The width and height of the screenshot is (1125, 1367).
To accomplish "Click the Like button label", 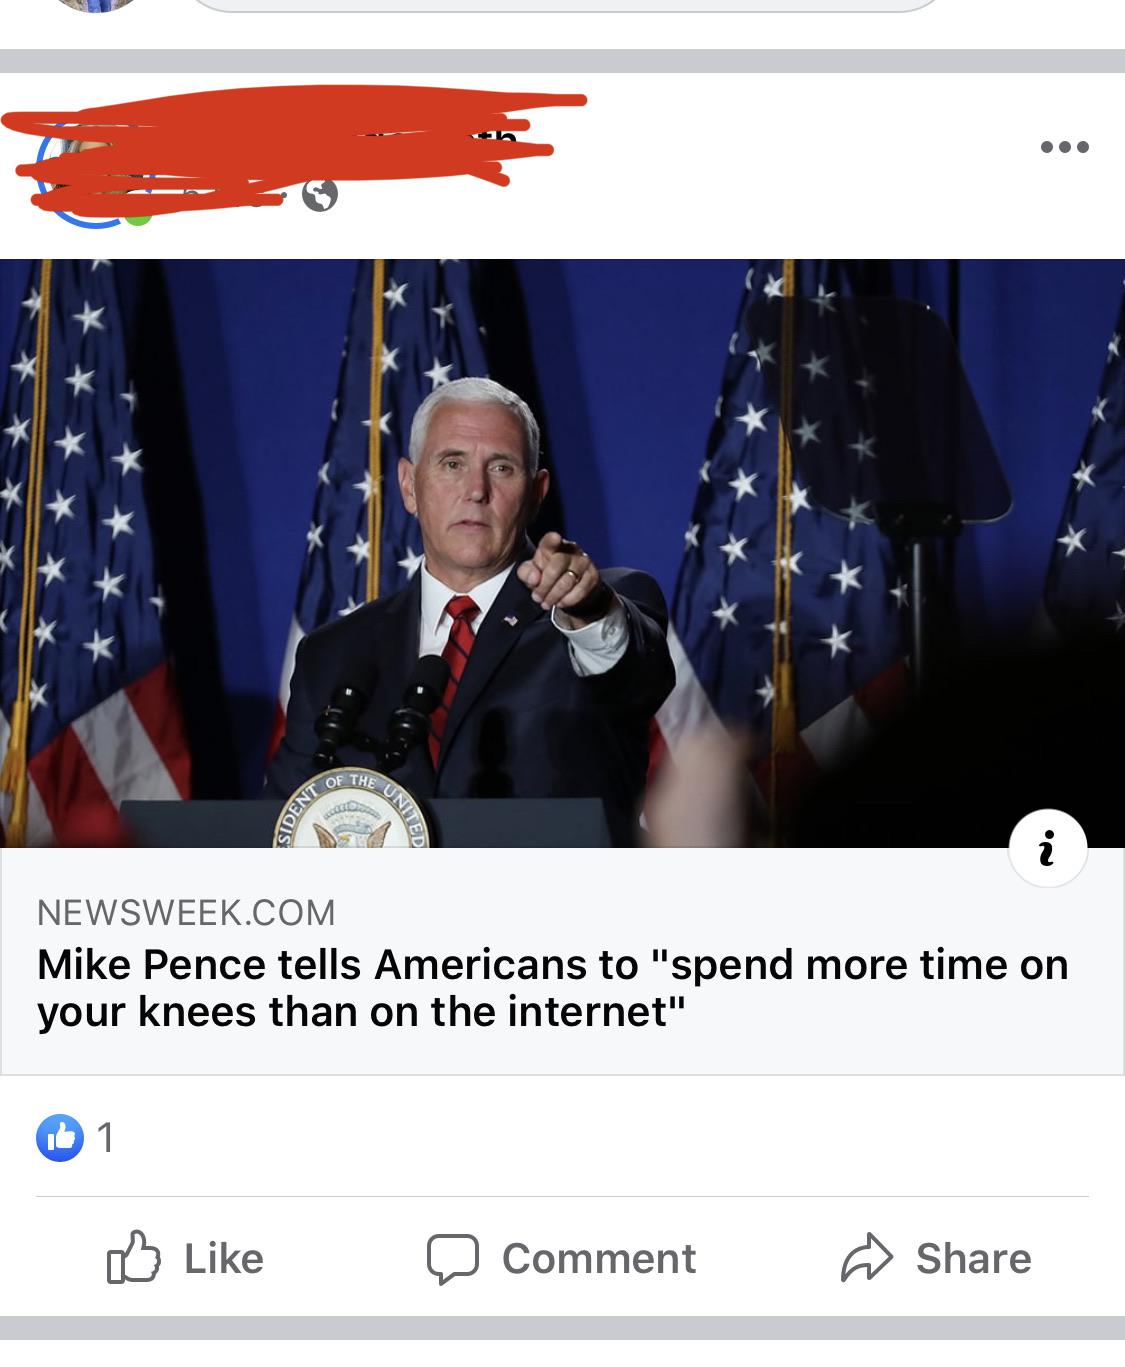I will pos(224,1258).
